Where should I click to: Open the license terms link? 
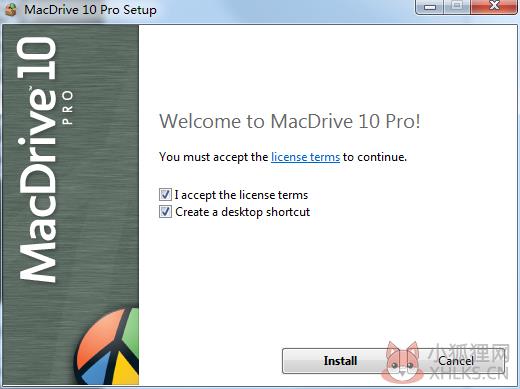305,157
